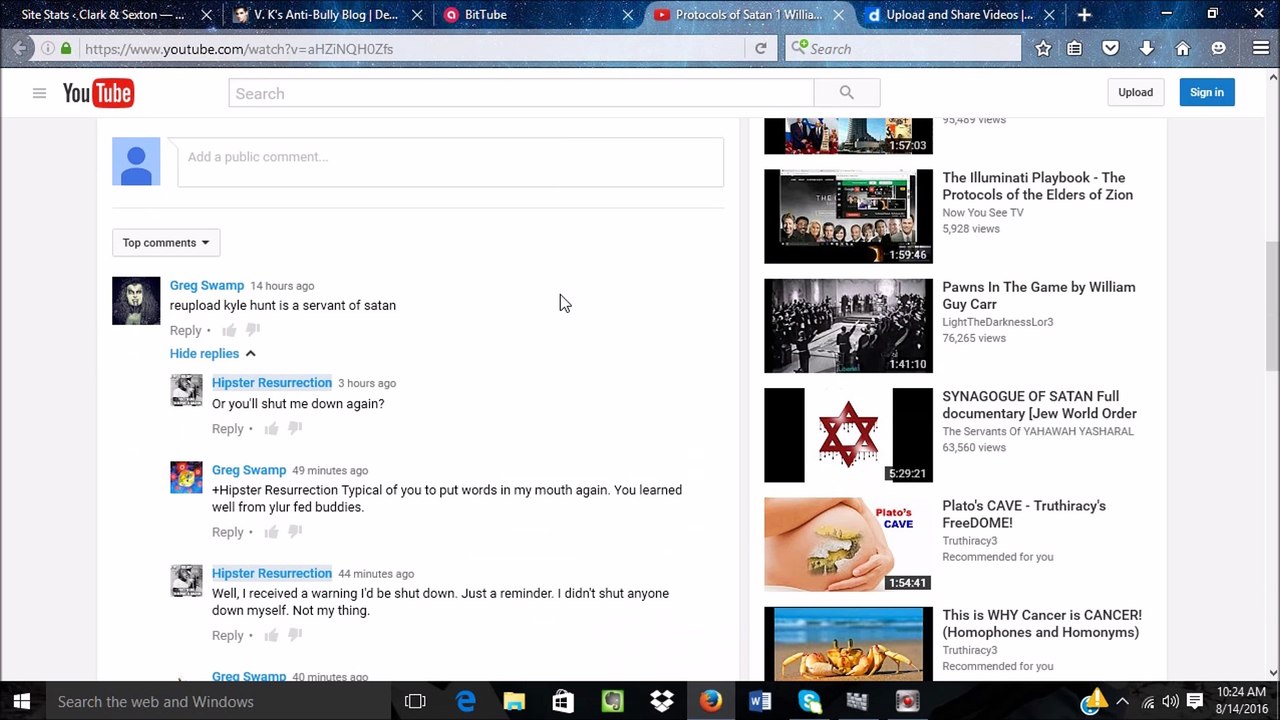Image resolution: width=1280 pixels, height=720 pixels.
Task: Click the Pocket icon in the toolbar
Action: pyautogui.click(x=1110, y=48)
